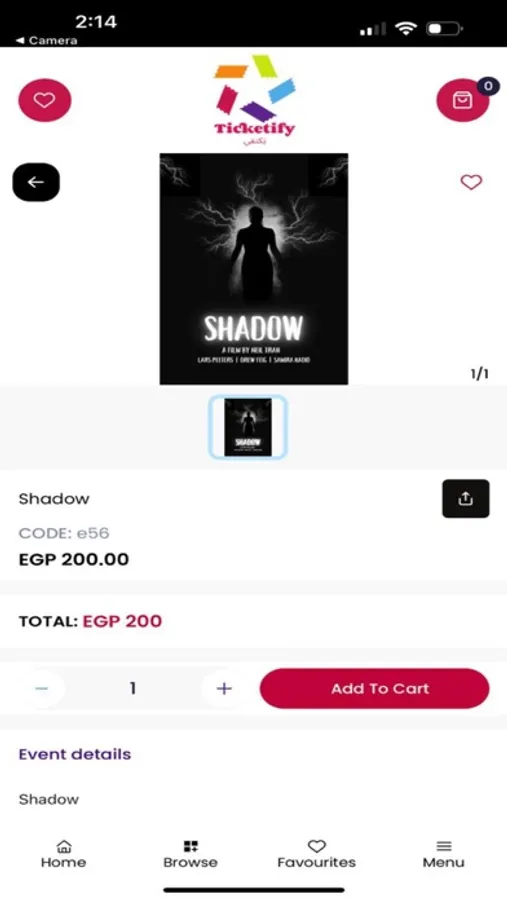Return to Camera app via status bar
Viewport: 507px width, 900px height.
[46, 41]
